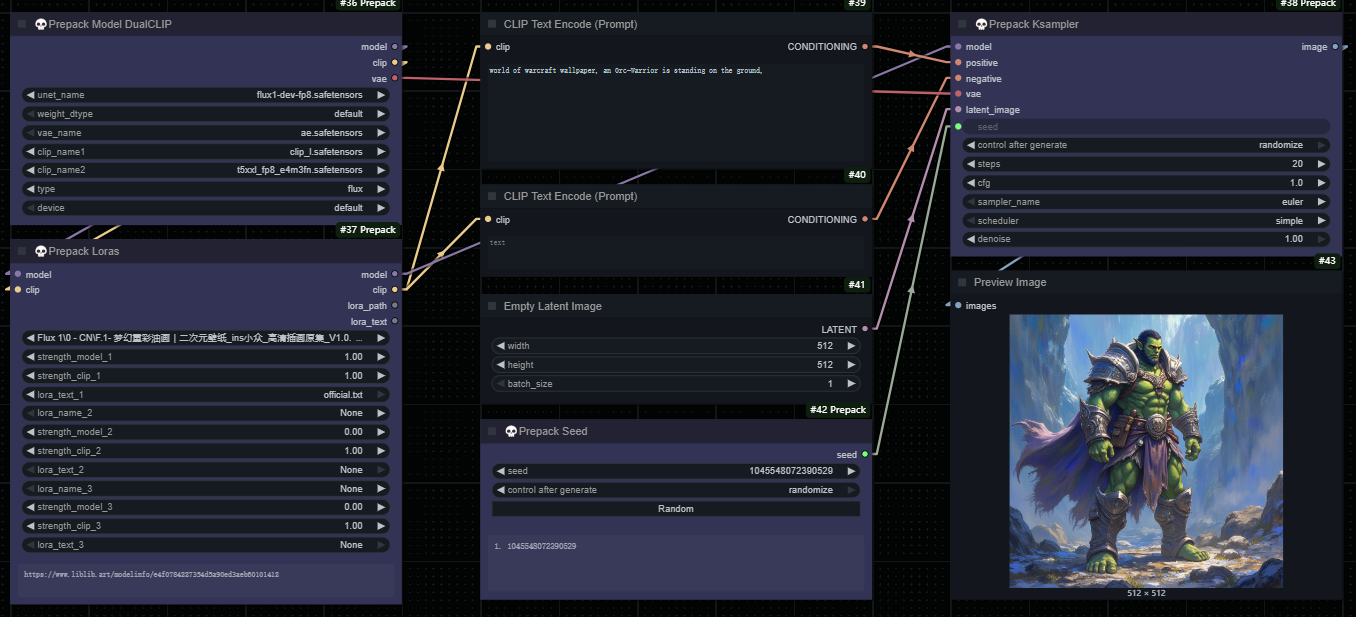Open the sampler_name euler dropdown

pos(1146,202)
